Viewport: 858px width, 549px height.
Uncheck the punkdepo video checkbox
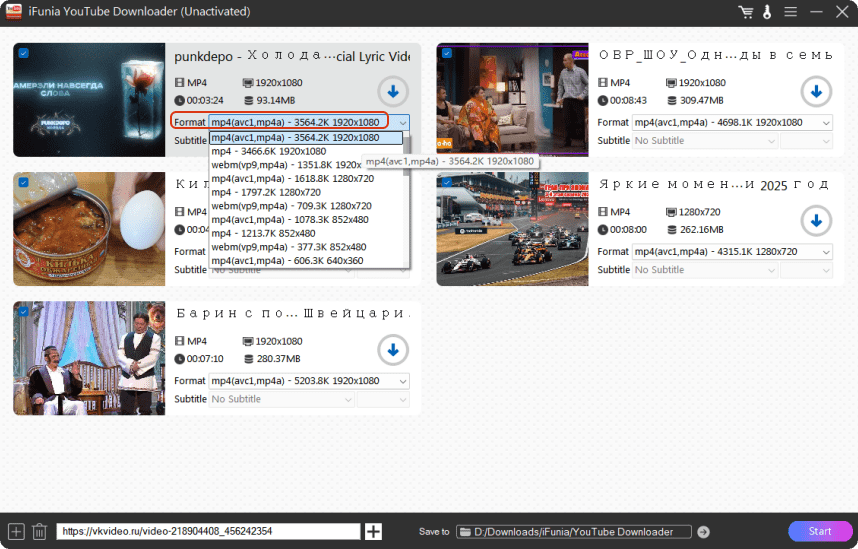click(23, 53)
